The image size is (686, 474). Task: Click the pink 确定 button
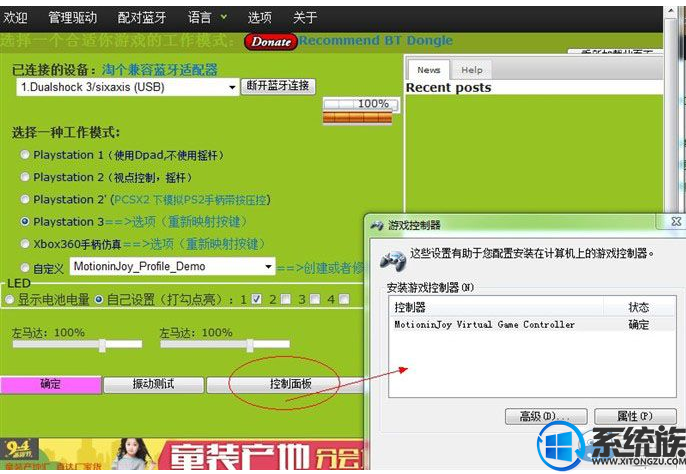coord(51,385)
